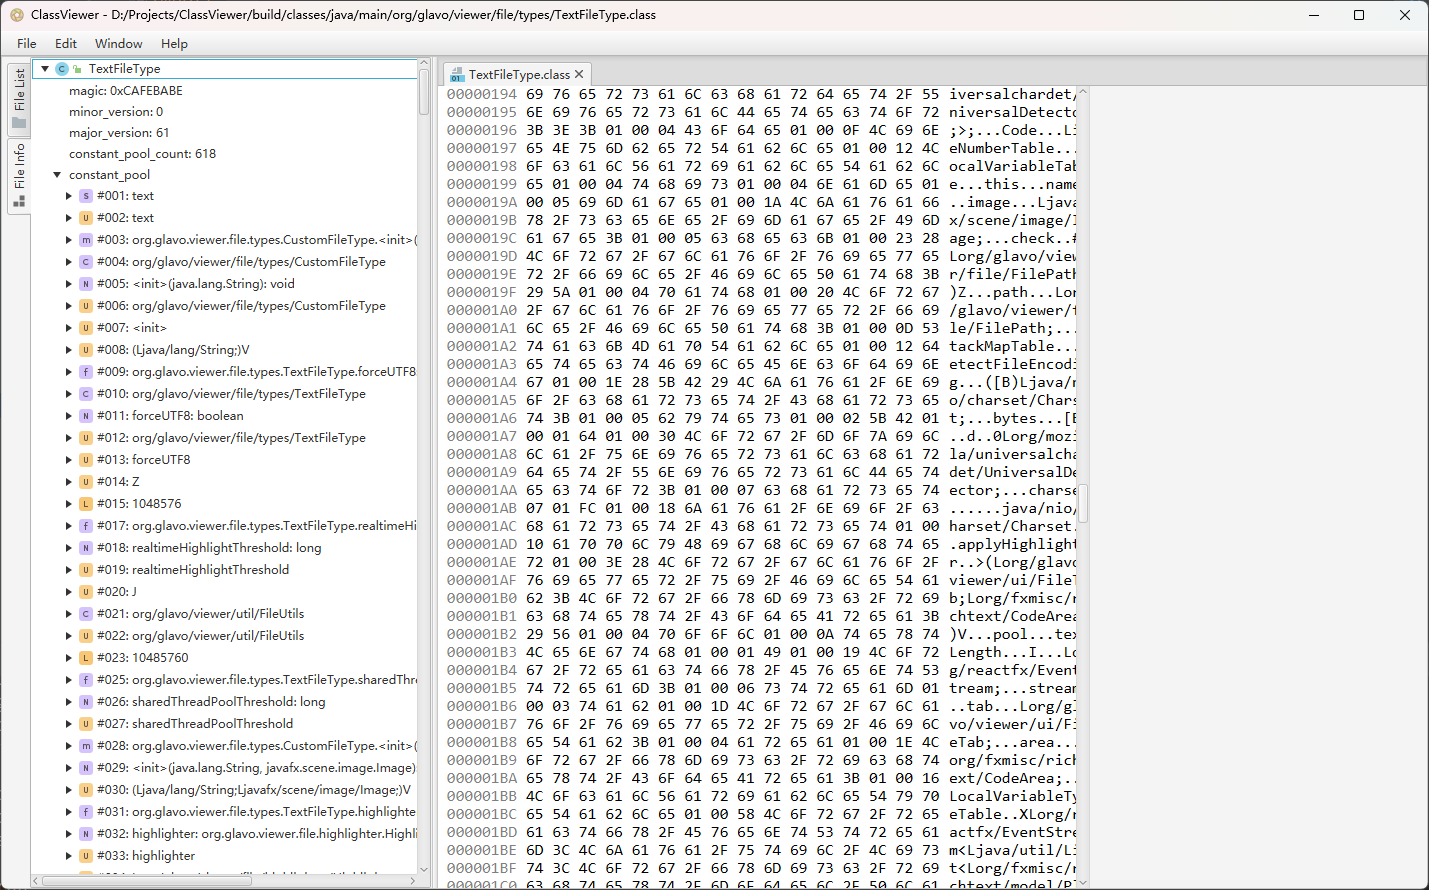Click the m icon of constant #003
1429x890 pixels.
tap(86, 240)
